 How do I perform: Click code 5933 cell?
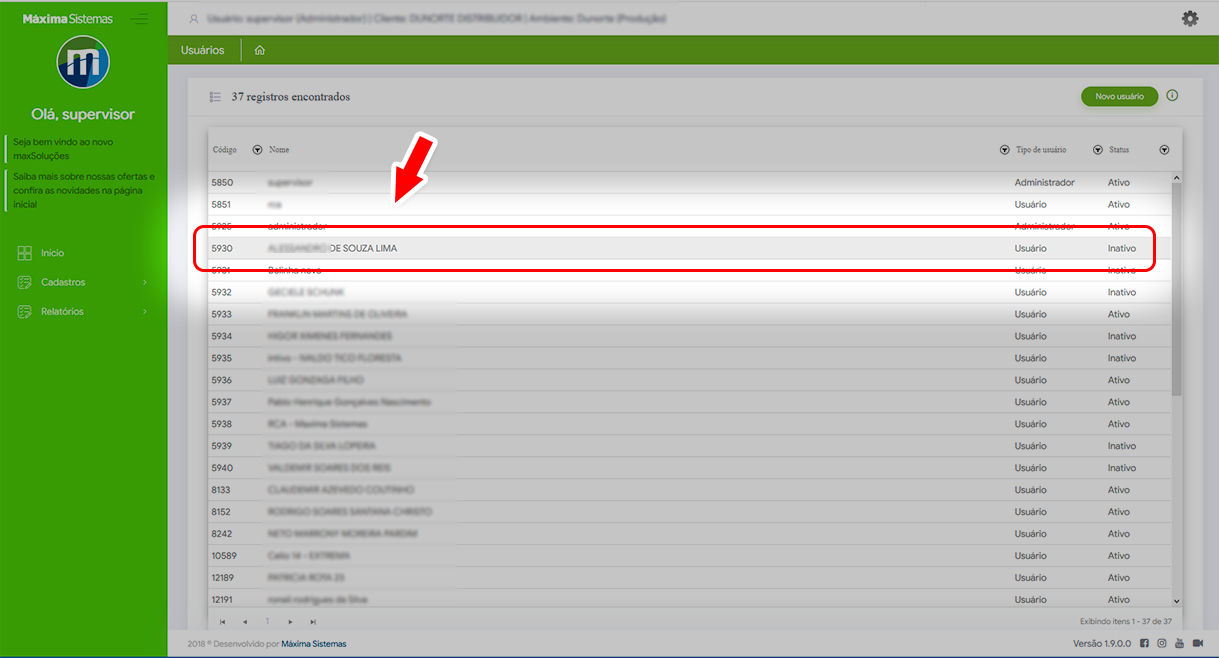tap(222, 314)
